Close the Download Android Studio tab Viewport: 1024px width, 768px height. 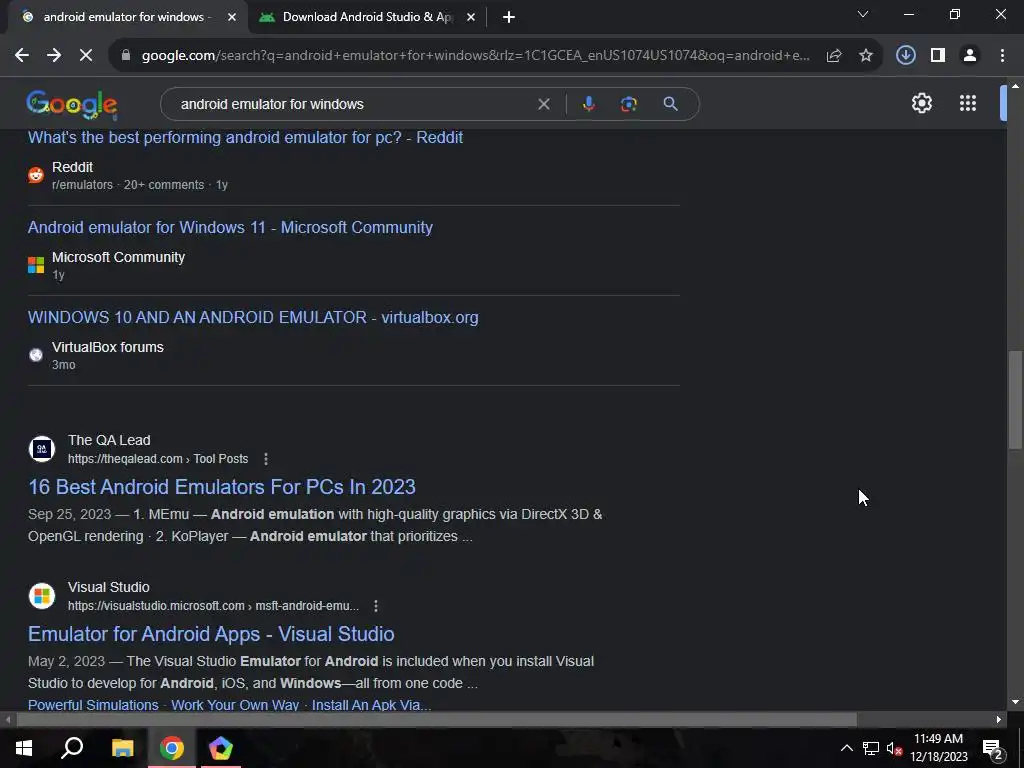click(x=471, y=18)
